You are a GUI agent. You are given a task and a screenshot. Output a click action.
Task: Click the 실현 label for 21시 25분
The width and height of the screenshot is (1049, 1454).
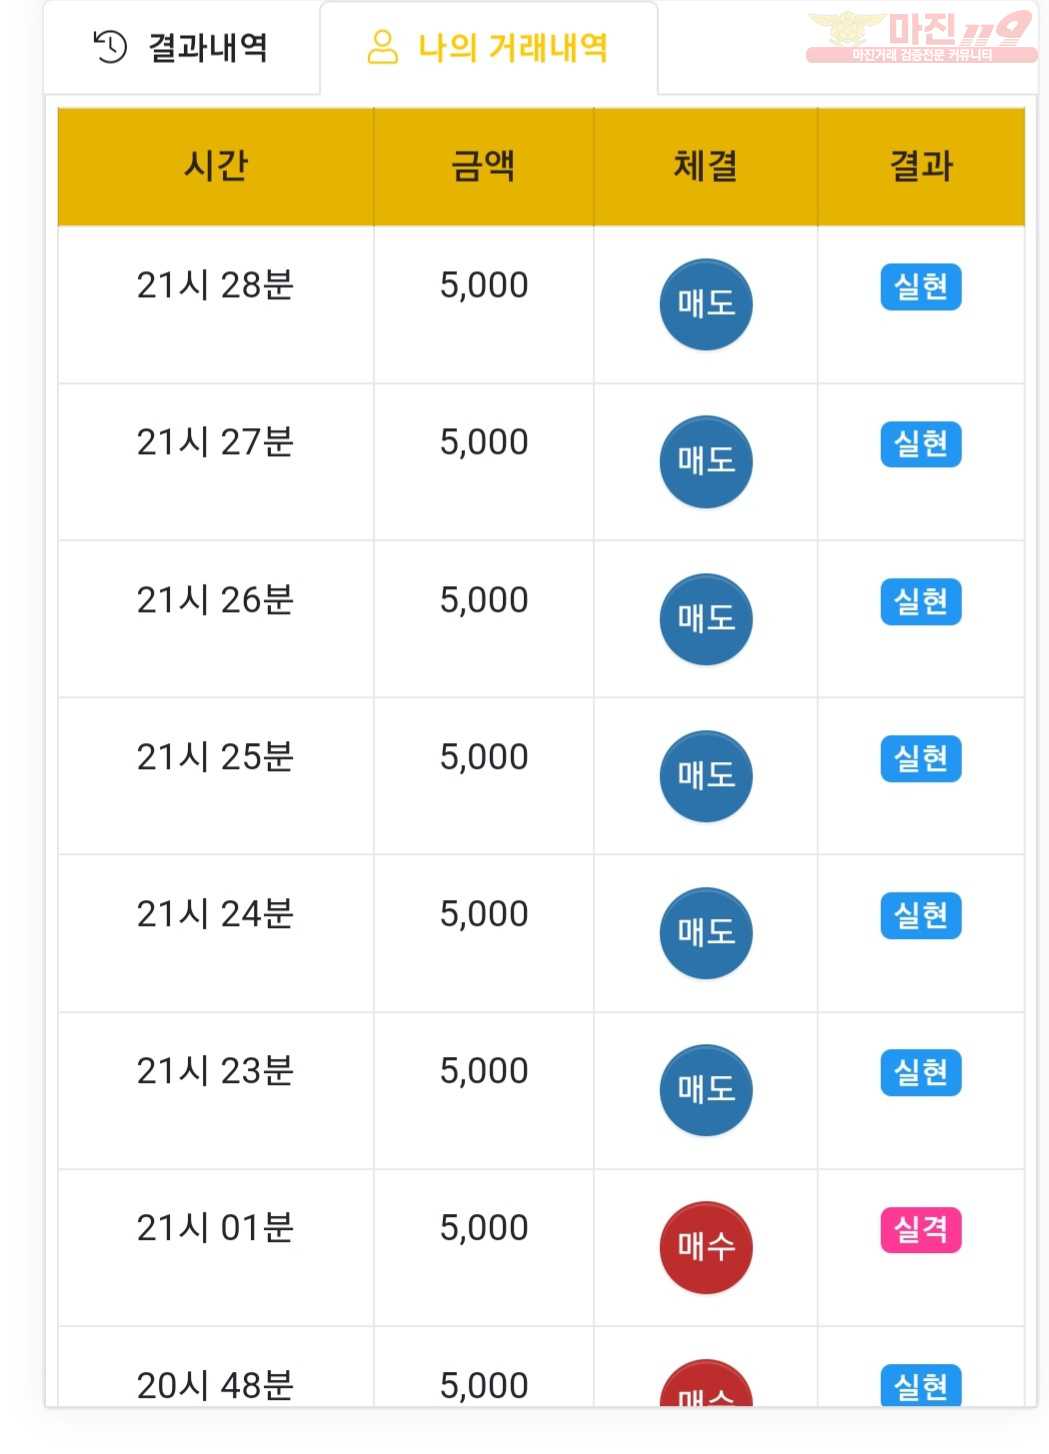coord(921,759)
